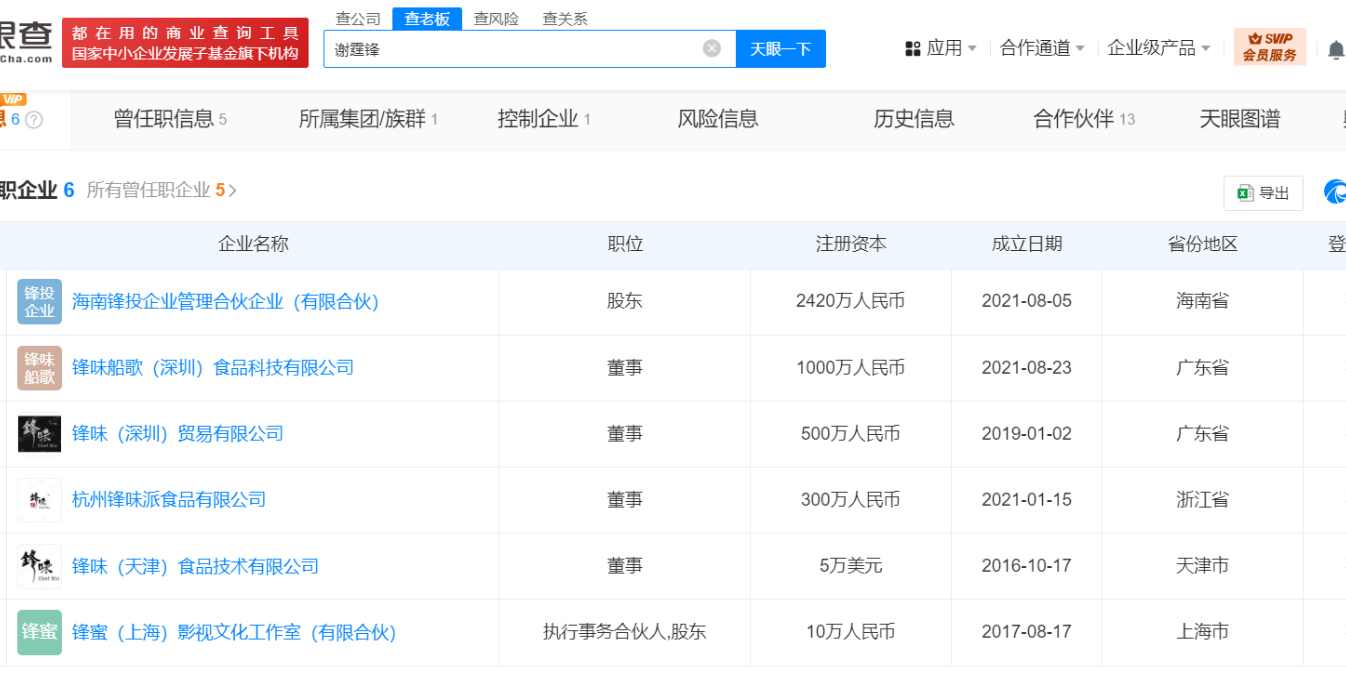
Task: Click the help question mark icon
Action: tap(33, 120)
